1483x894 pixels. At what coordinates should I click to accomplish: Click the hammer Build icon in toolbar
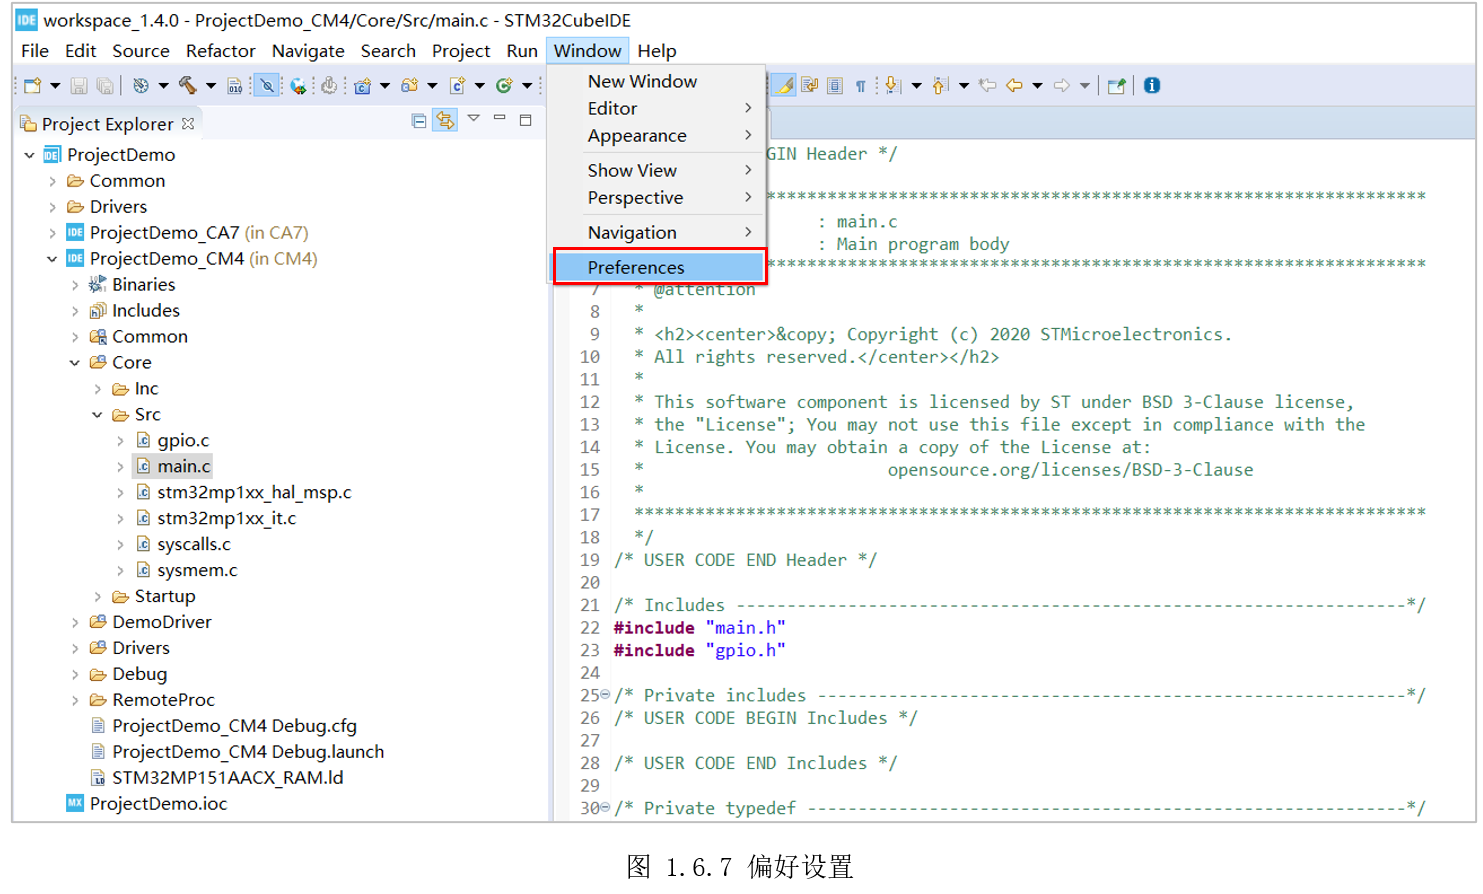click(x=187, y=86)
